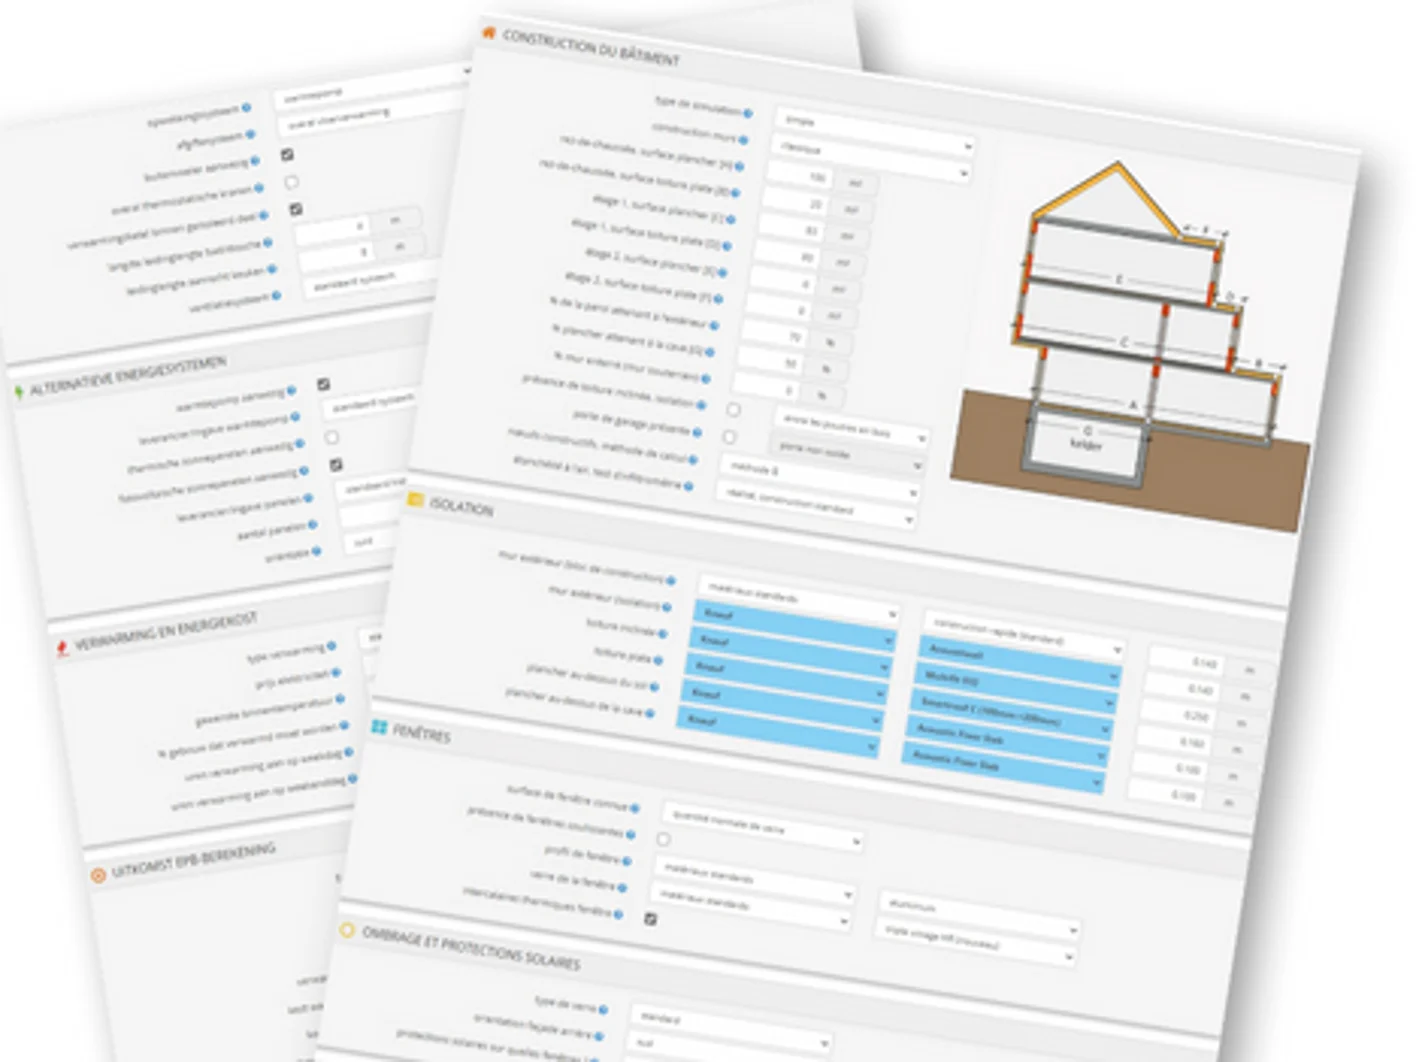Open 'standaard systeem' ventilatiesysteem dropdown in the back form
Screen dimensions: 1416x1062
tap(370, 279)
